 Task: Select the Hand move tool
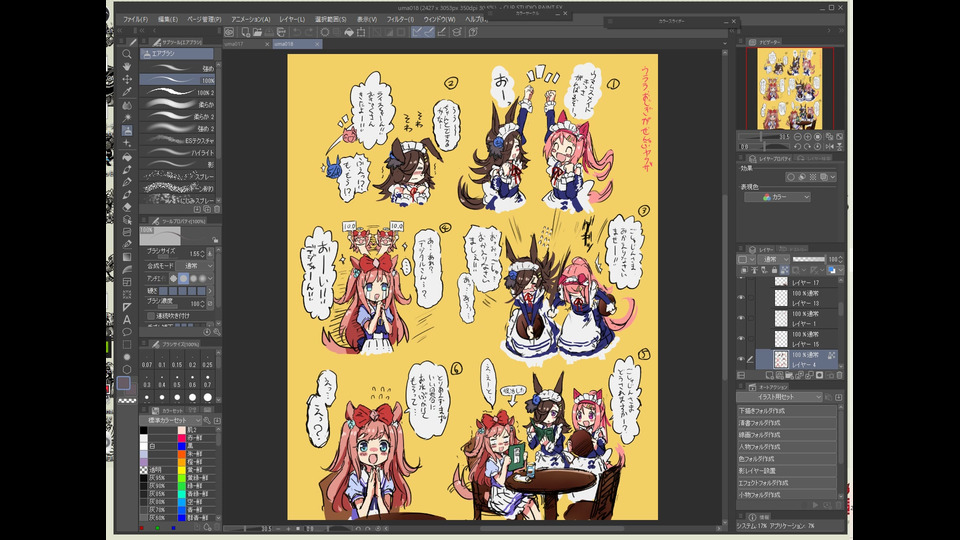click(x=127, y=66)
